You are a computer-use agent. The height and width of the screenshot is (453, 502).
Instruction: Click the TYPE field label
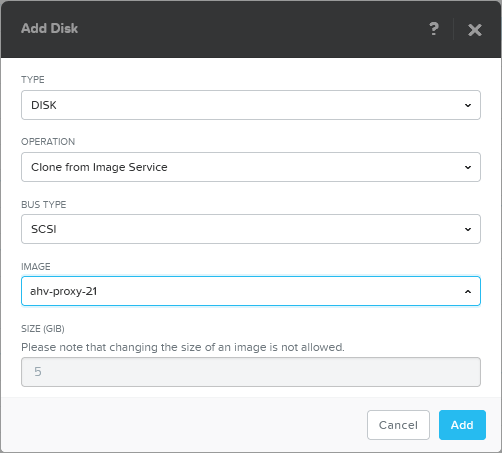(x=33, y=80)
